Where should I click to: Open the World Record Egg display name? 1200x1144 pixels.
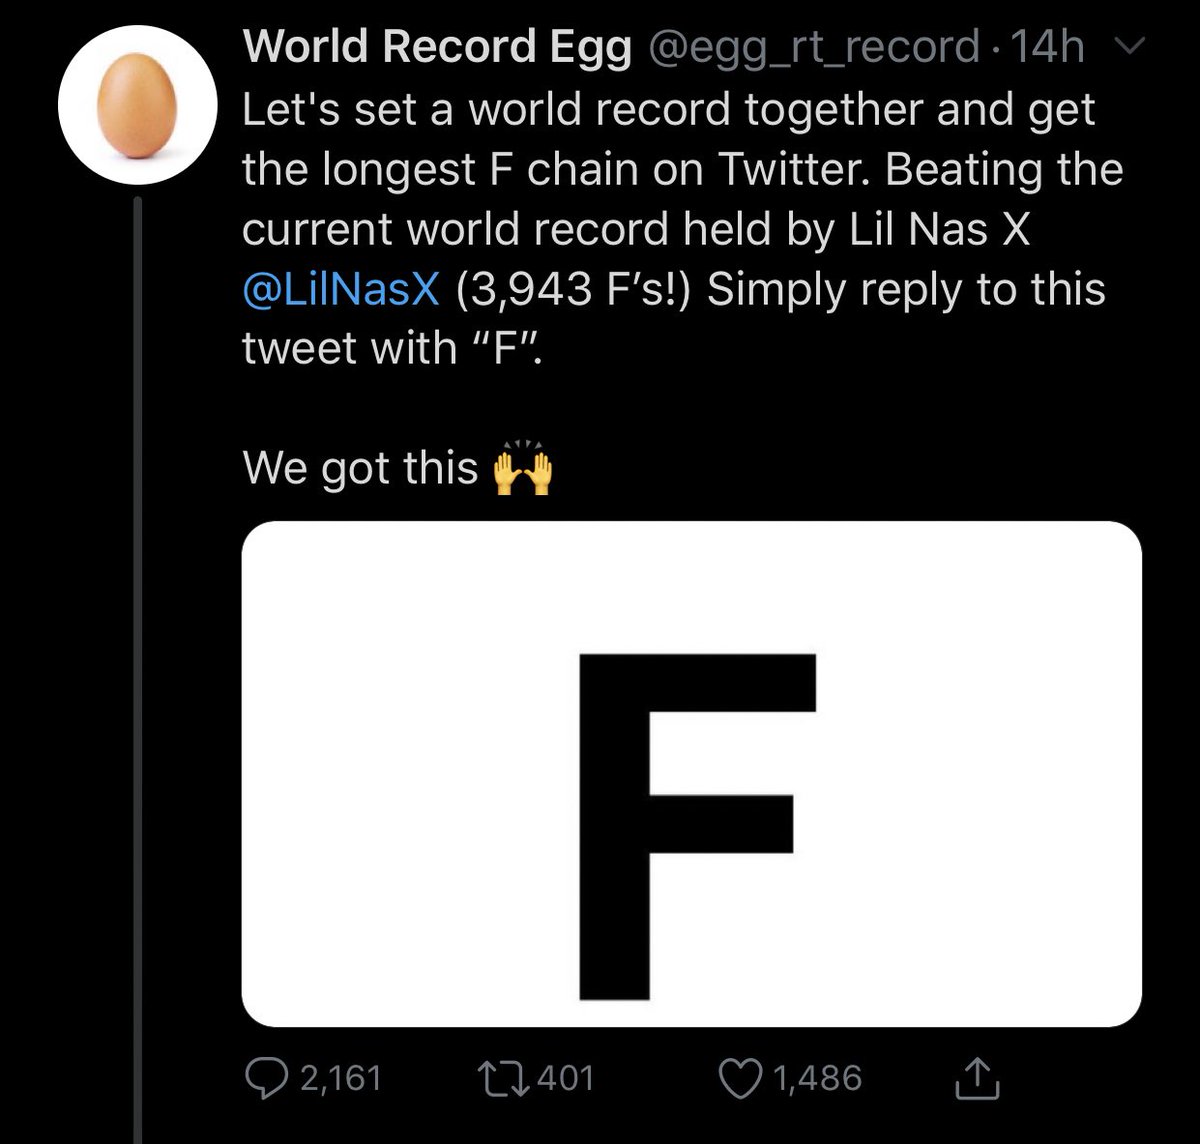tap(437, 48)
